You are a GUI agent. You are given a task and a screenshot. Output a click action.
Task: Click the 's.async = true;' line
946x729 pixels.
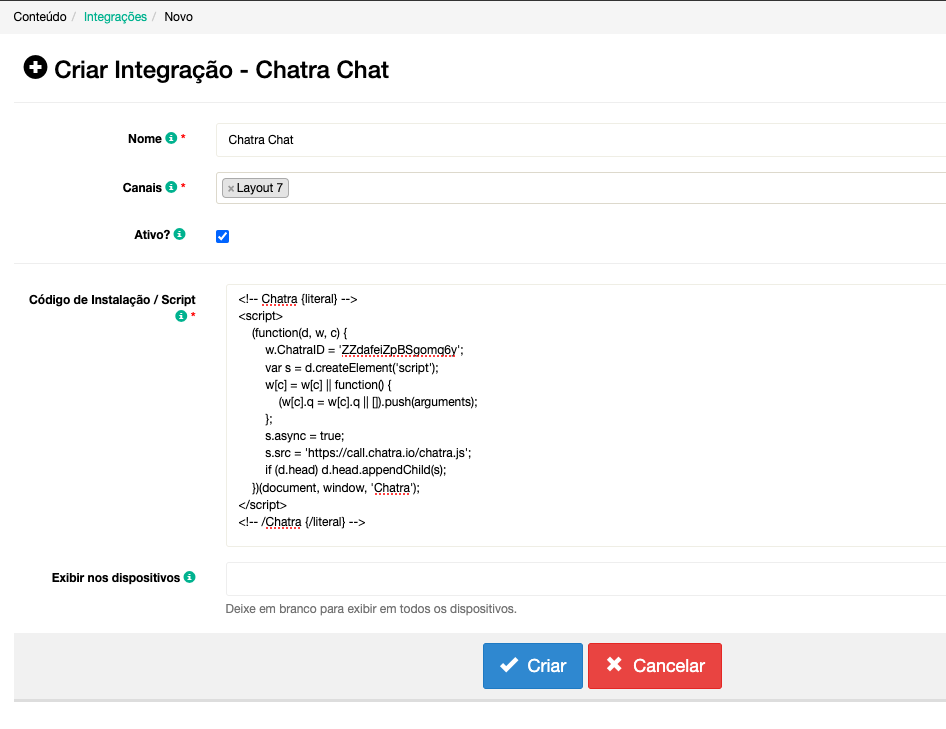point(305,436)
